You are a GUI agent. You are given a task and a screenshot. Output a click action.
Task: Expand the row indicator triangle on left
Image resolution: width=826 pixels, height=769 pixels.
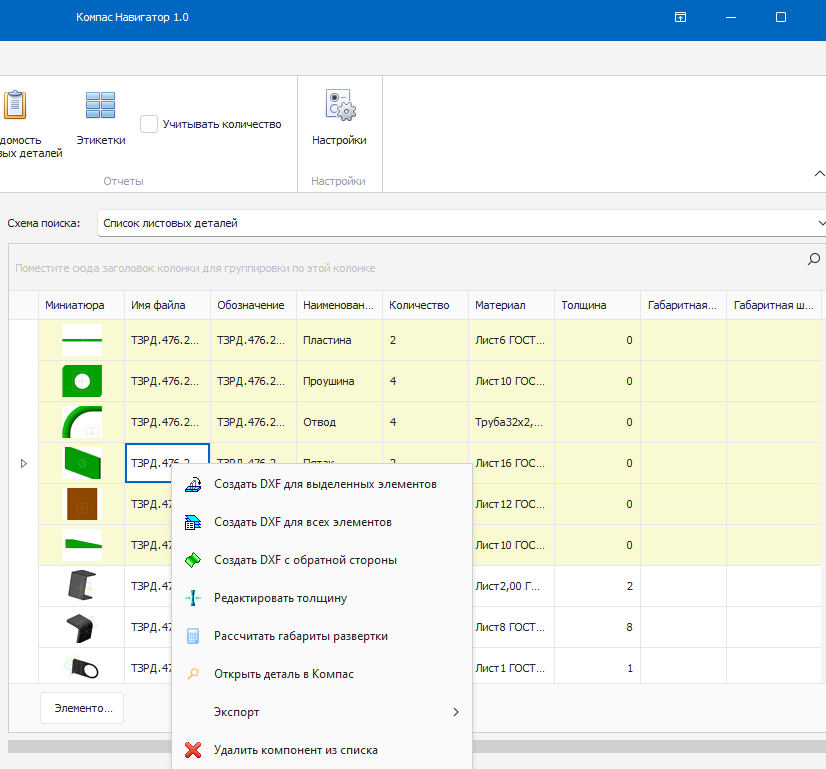click(24, 463)
